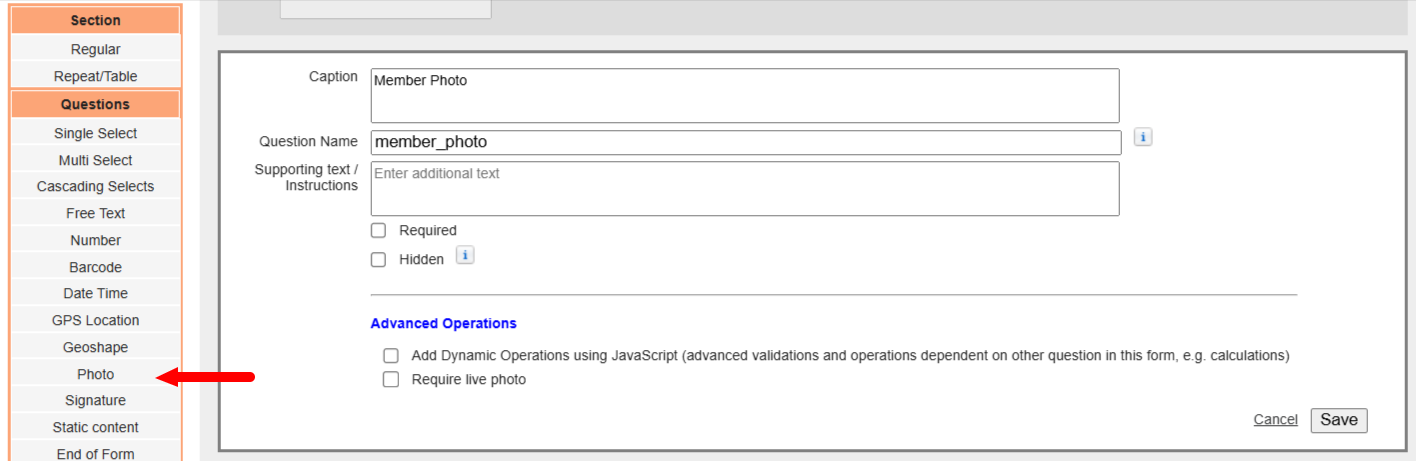This screenshot has width=1416, height=461.
Task: Save the Member Photo question
Action: [x=1338, y=420]
